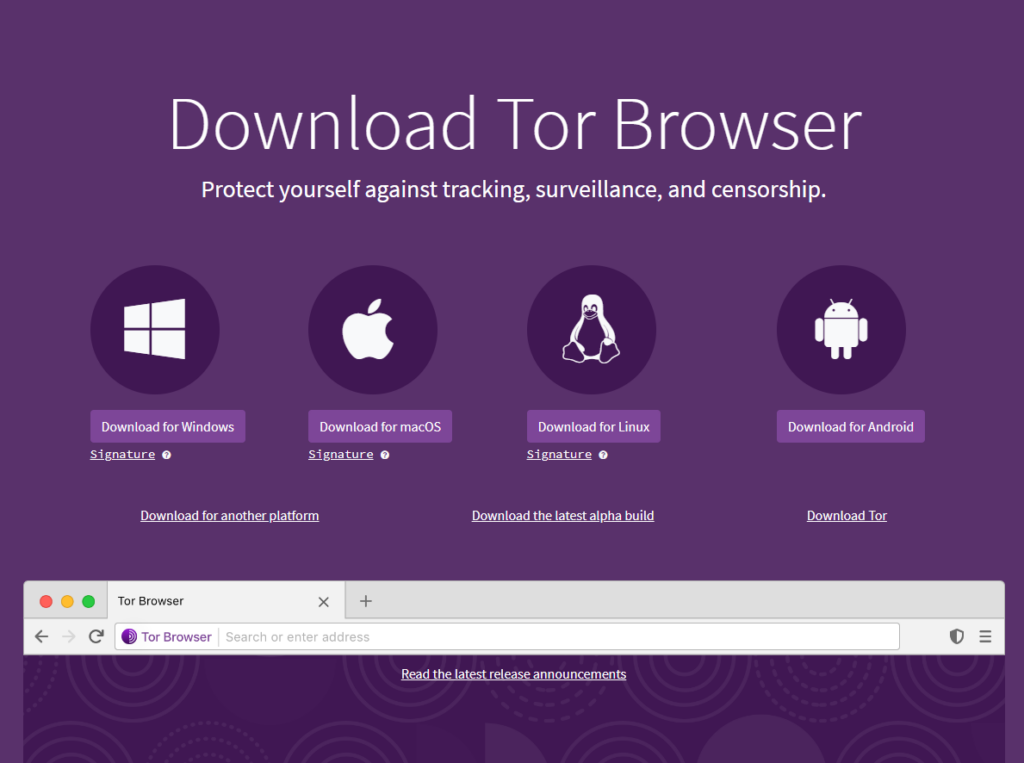Click the reload icon in mock browser
The height and width of the screenshot is (763, 1024).
(96, 636)
